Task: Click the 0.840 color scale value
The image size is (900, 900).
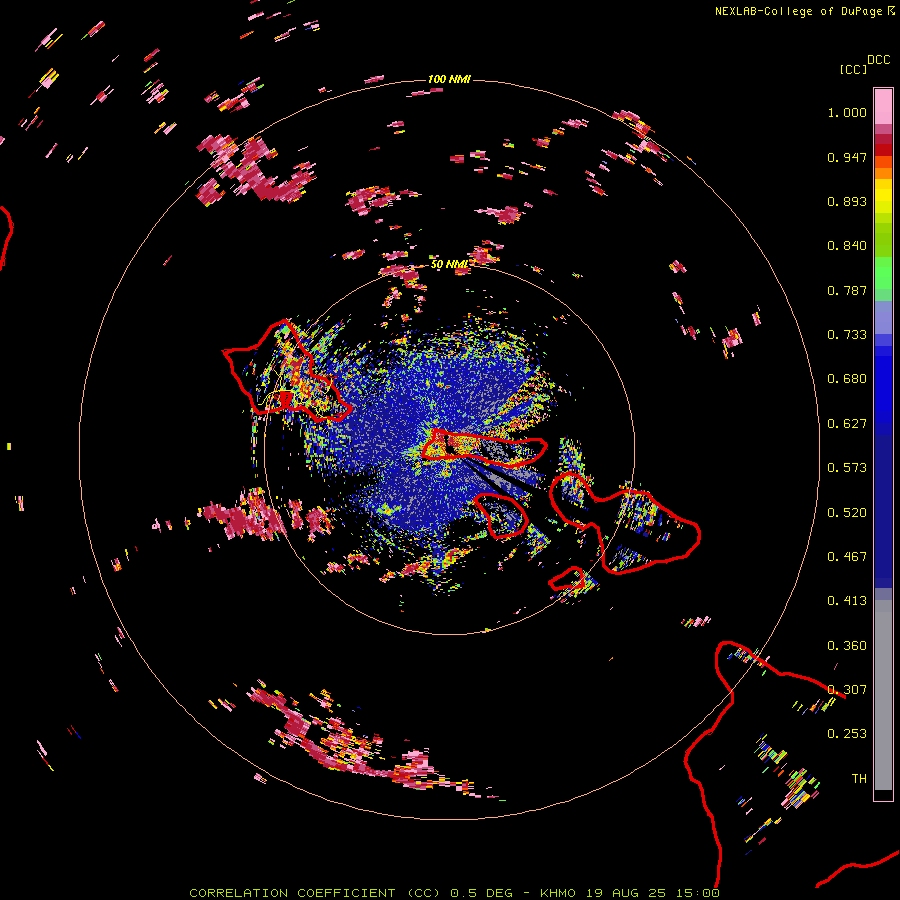Action: 847,246
